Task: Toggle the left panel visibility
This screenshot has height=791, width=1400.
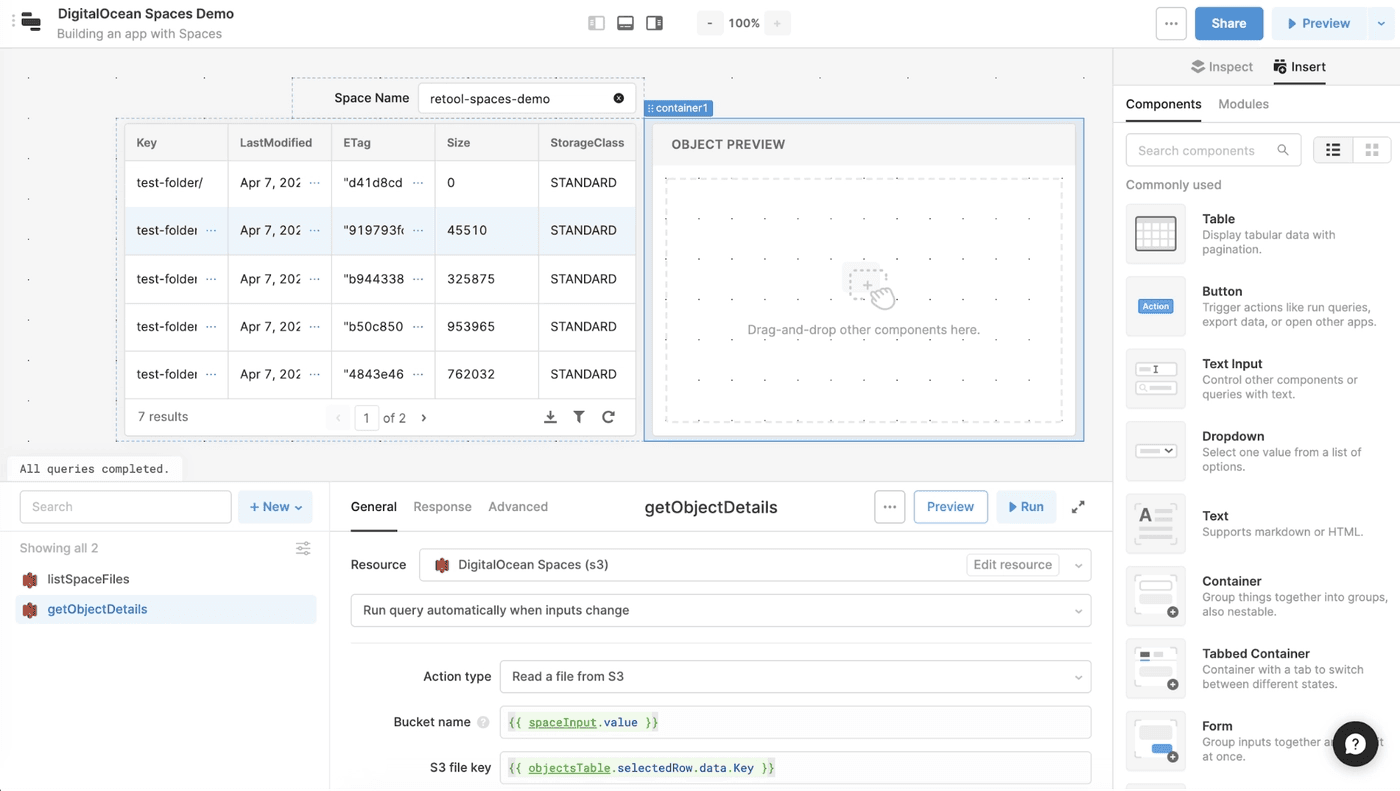Action: pos(596,23)
